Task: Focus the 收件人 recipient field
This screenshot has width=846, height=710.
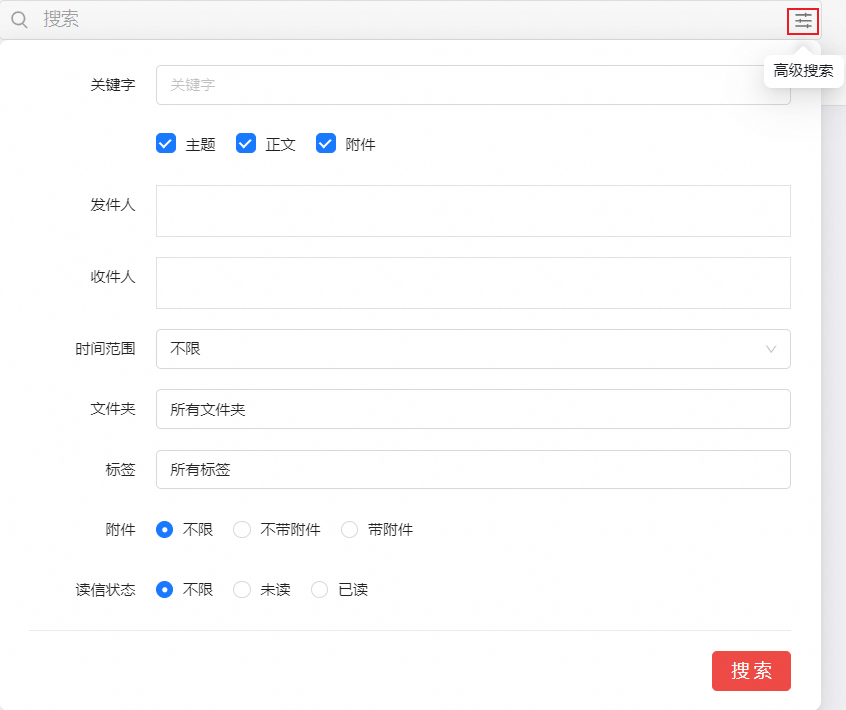Action: pyautogui.click(x=472, y=283)
